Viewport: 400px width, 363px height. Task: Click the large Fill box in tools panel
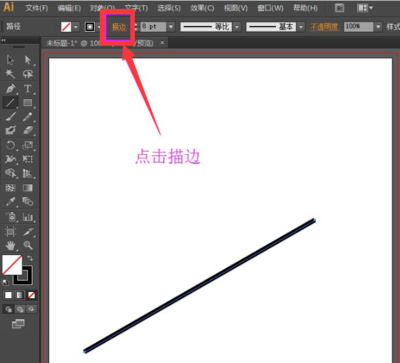tap(12, 265)
